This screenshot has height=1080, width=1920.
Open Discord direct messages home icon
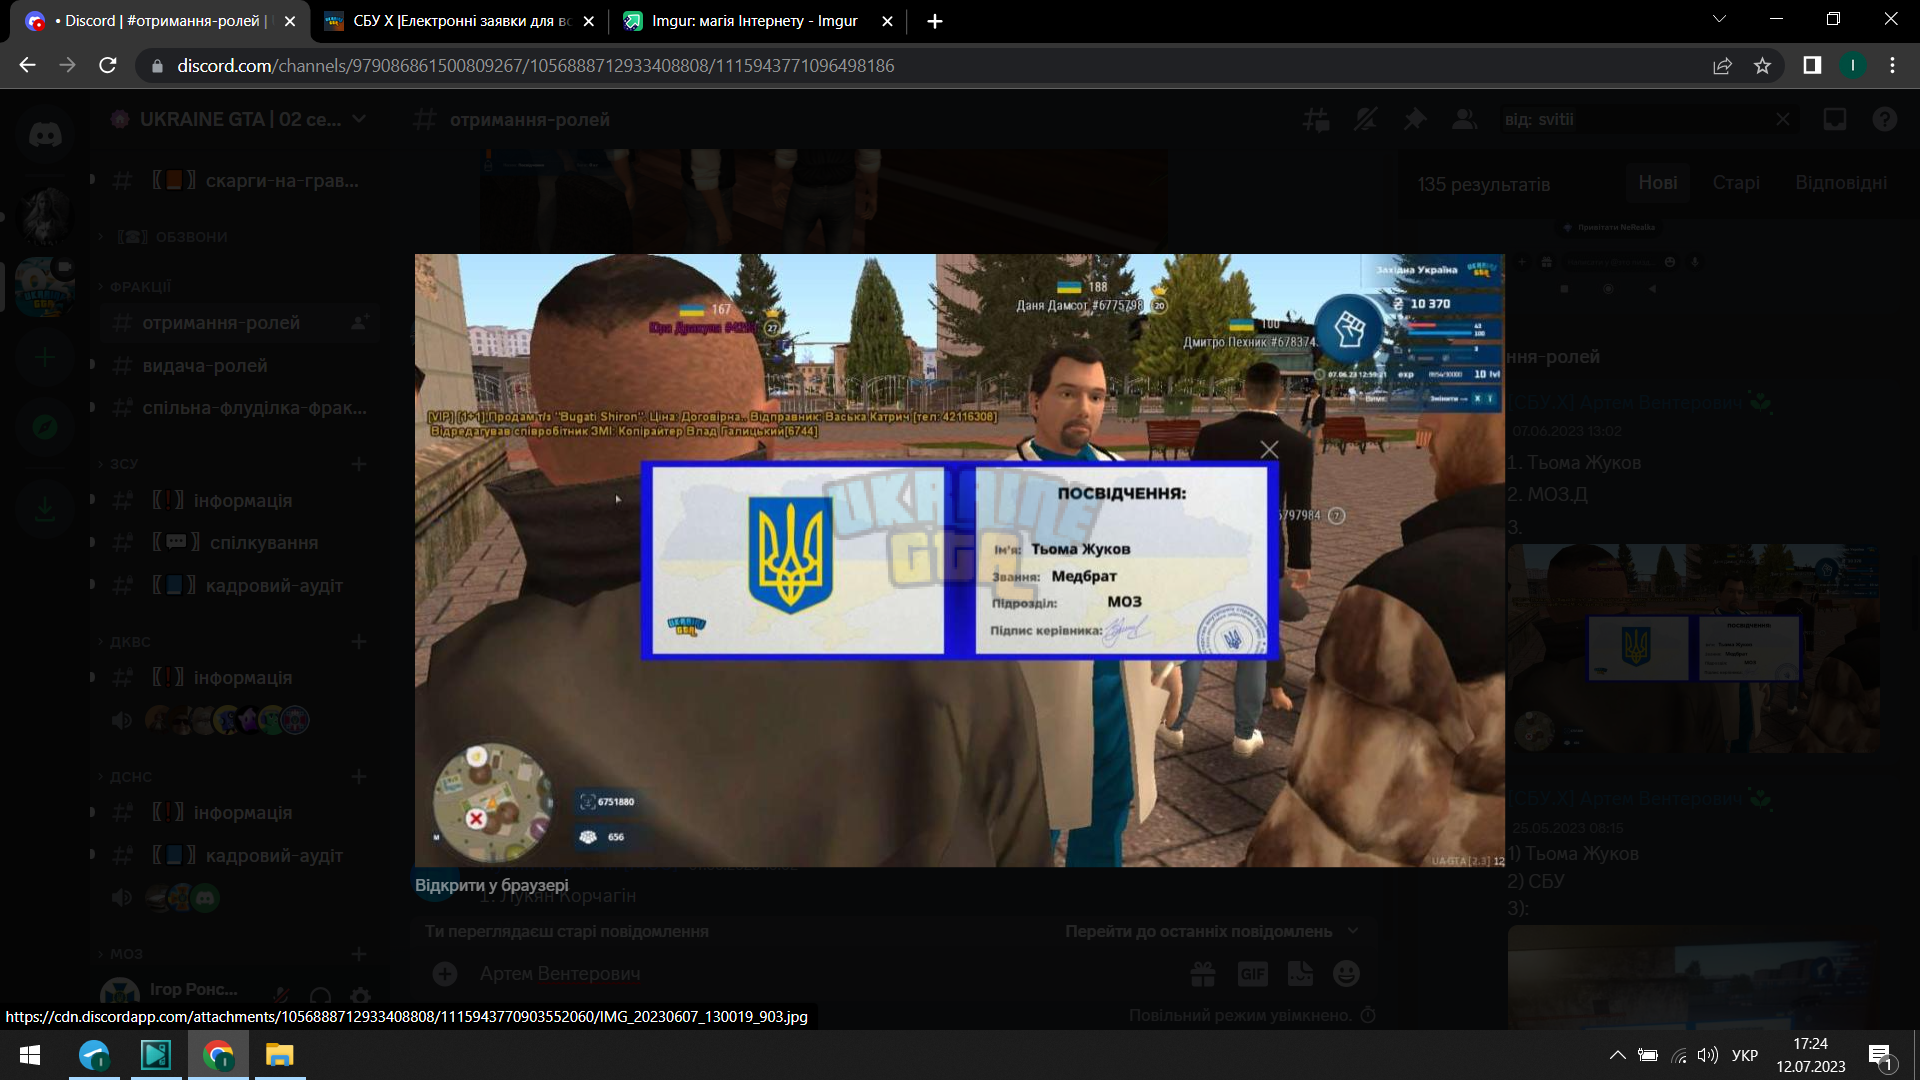coord(45,134)
